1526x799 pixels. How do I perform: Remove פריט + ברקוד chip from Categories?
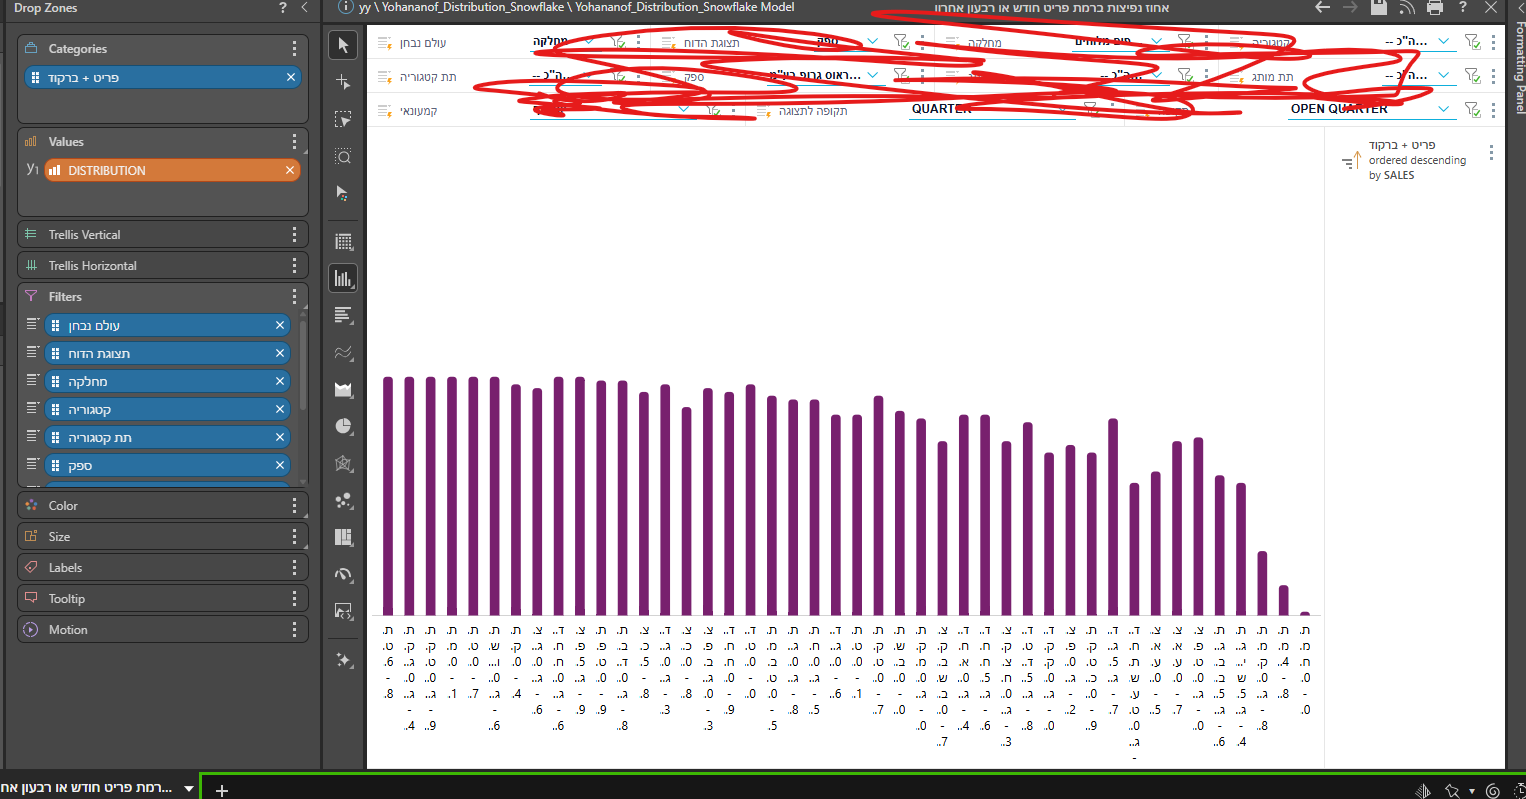click(291, 77)
